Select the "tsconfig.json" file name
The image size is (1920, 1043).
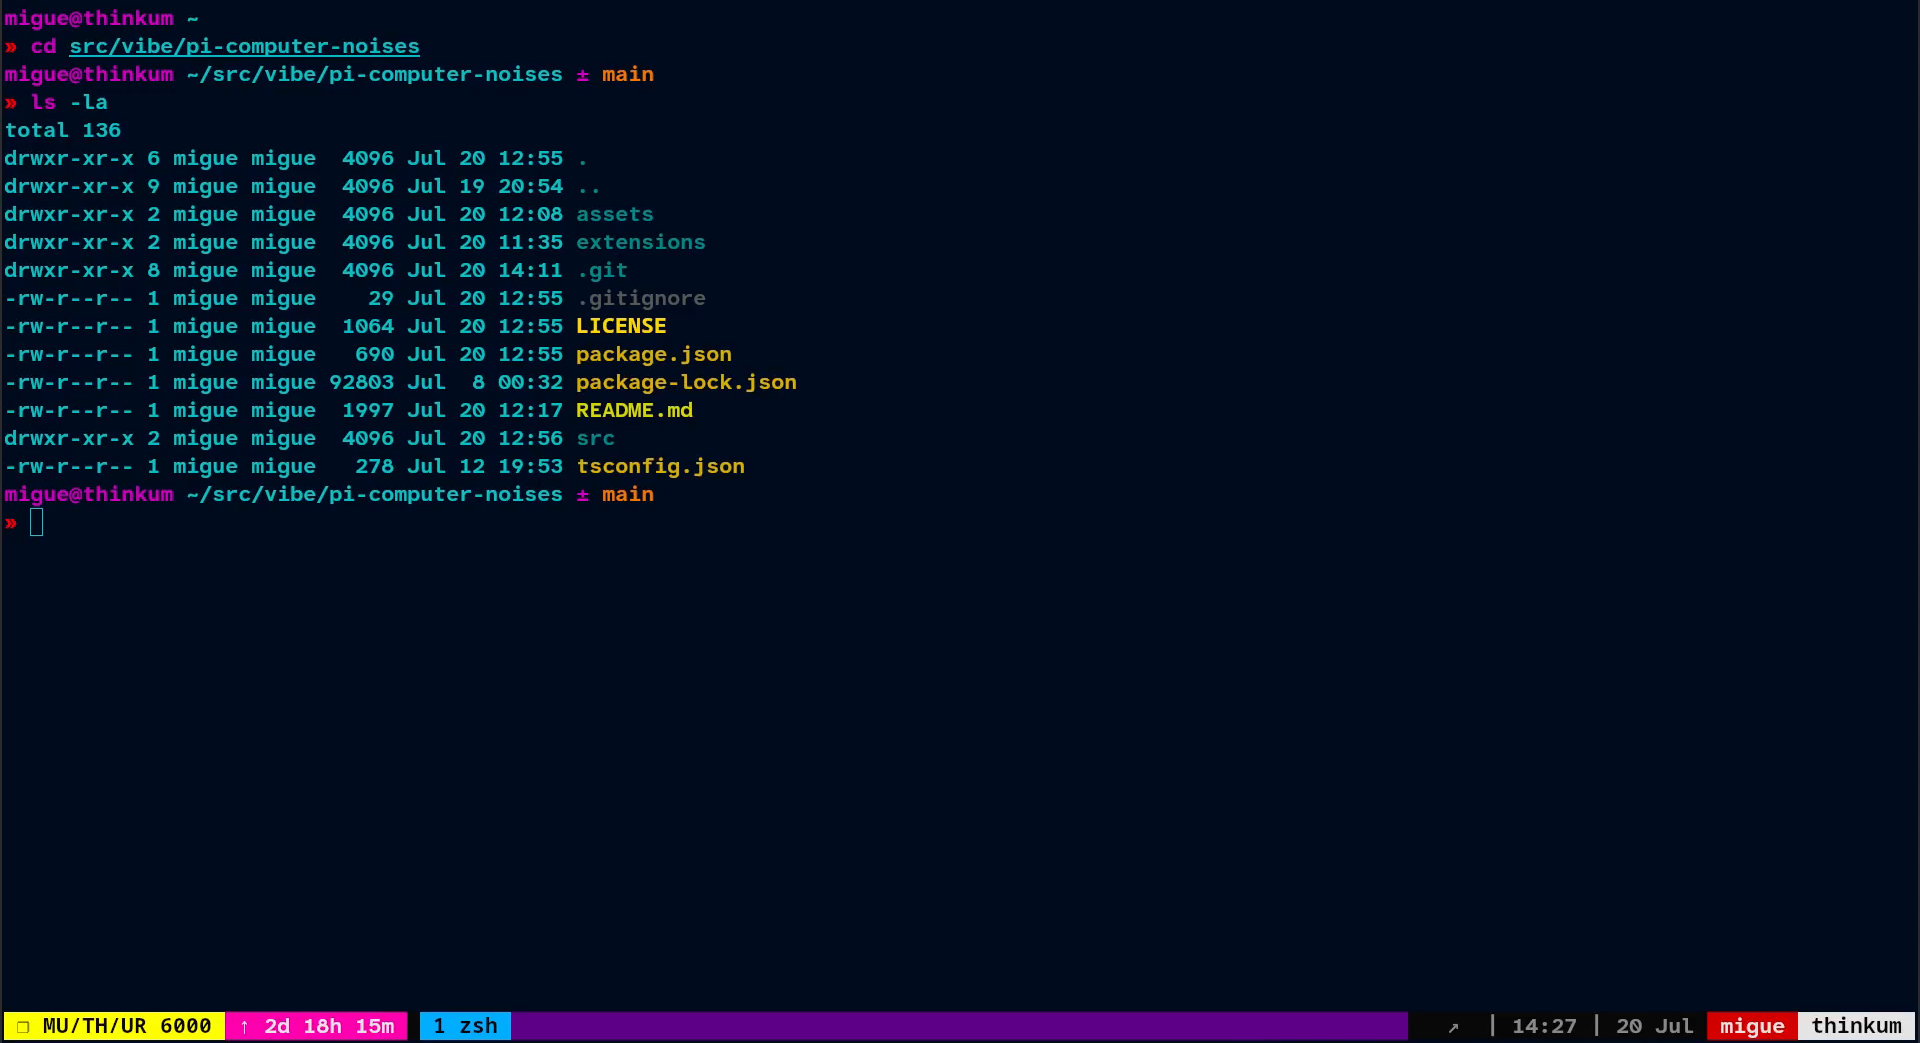coord(660,466)
